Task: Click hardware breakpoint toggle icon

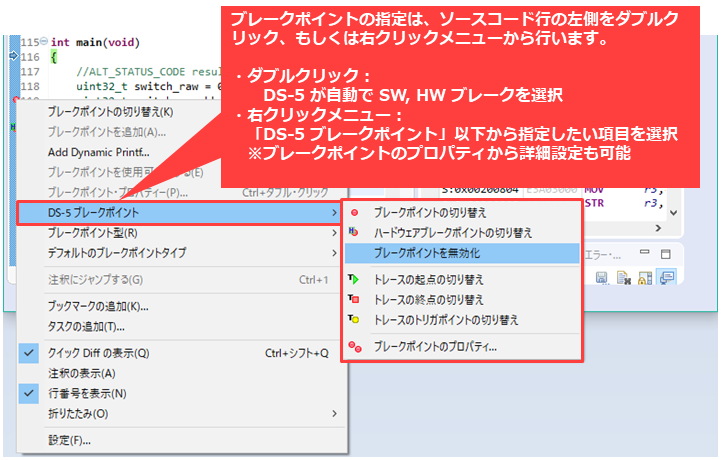Action: pyautogui.click(x=353, y=232)
